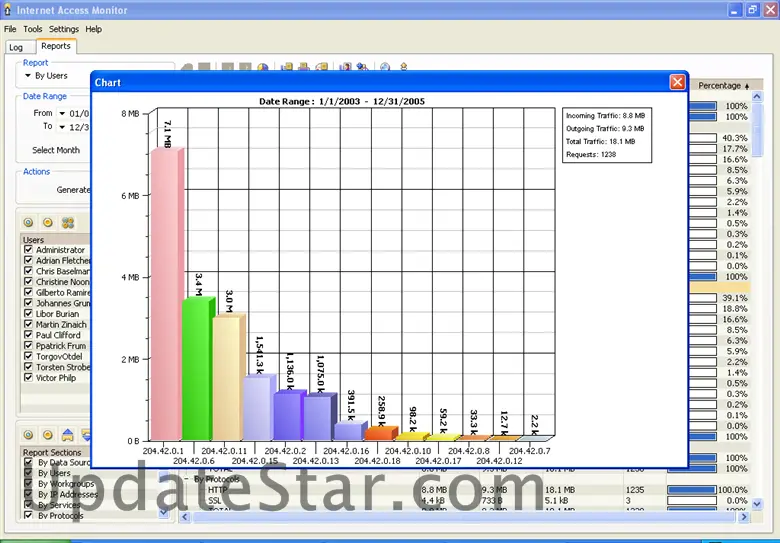Click the 40.3% percentage bar

click(x=703, y=138)
